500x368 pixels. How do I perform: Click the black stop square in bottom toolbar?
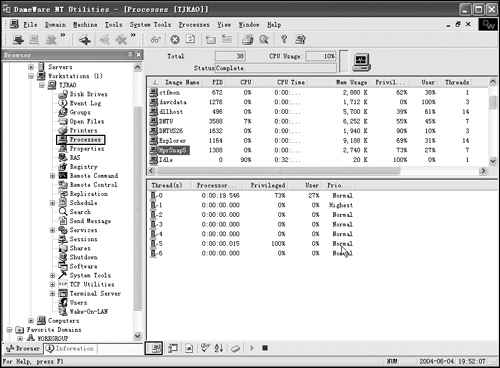[x=265, y=348]
